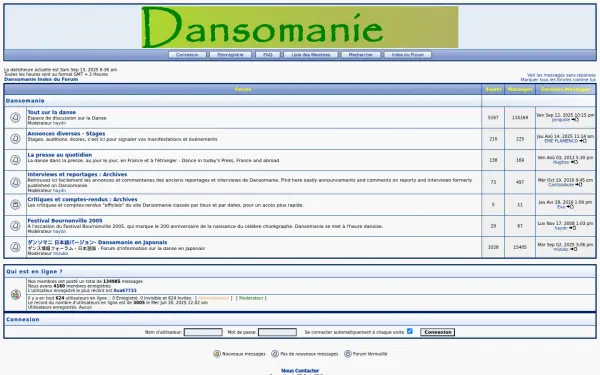Click the 15405 messages count cell
The height and width of the screenshot is (375, 600).
click(520, 247)
